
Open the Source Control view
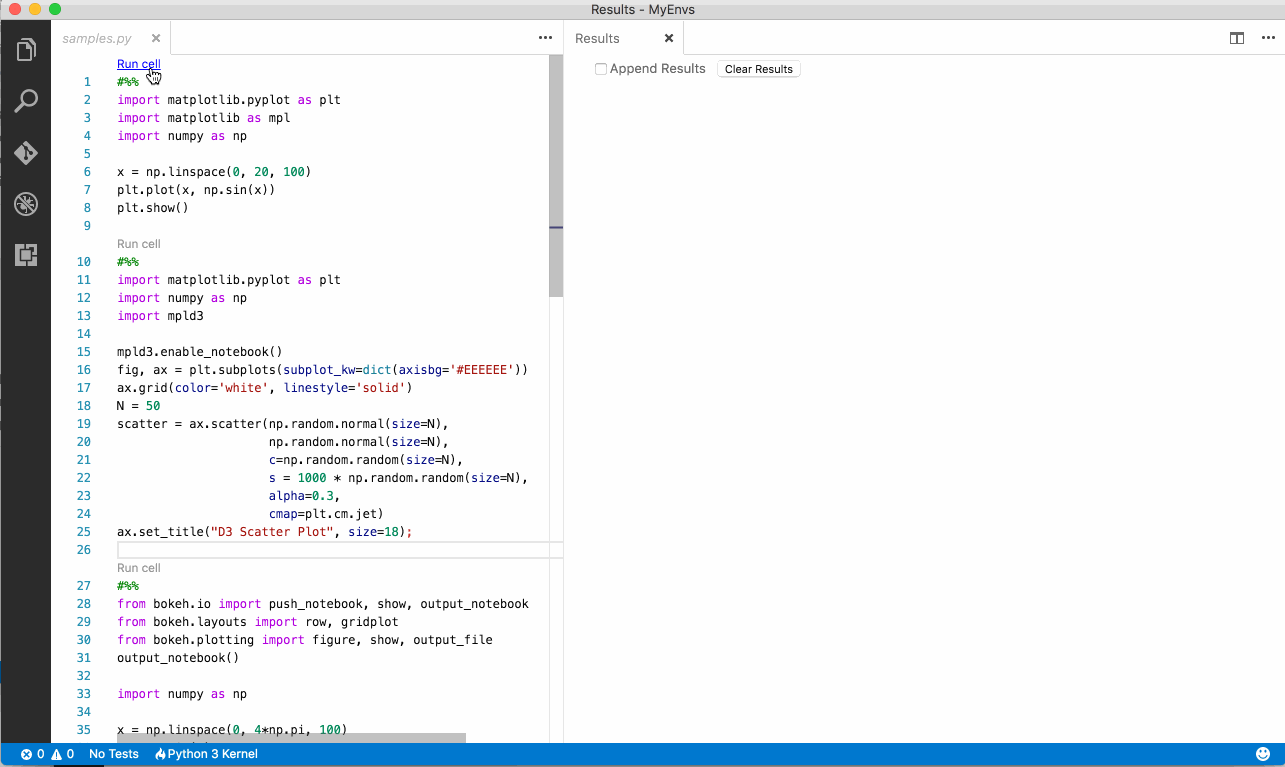[25, 153]
